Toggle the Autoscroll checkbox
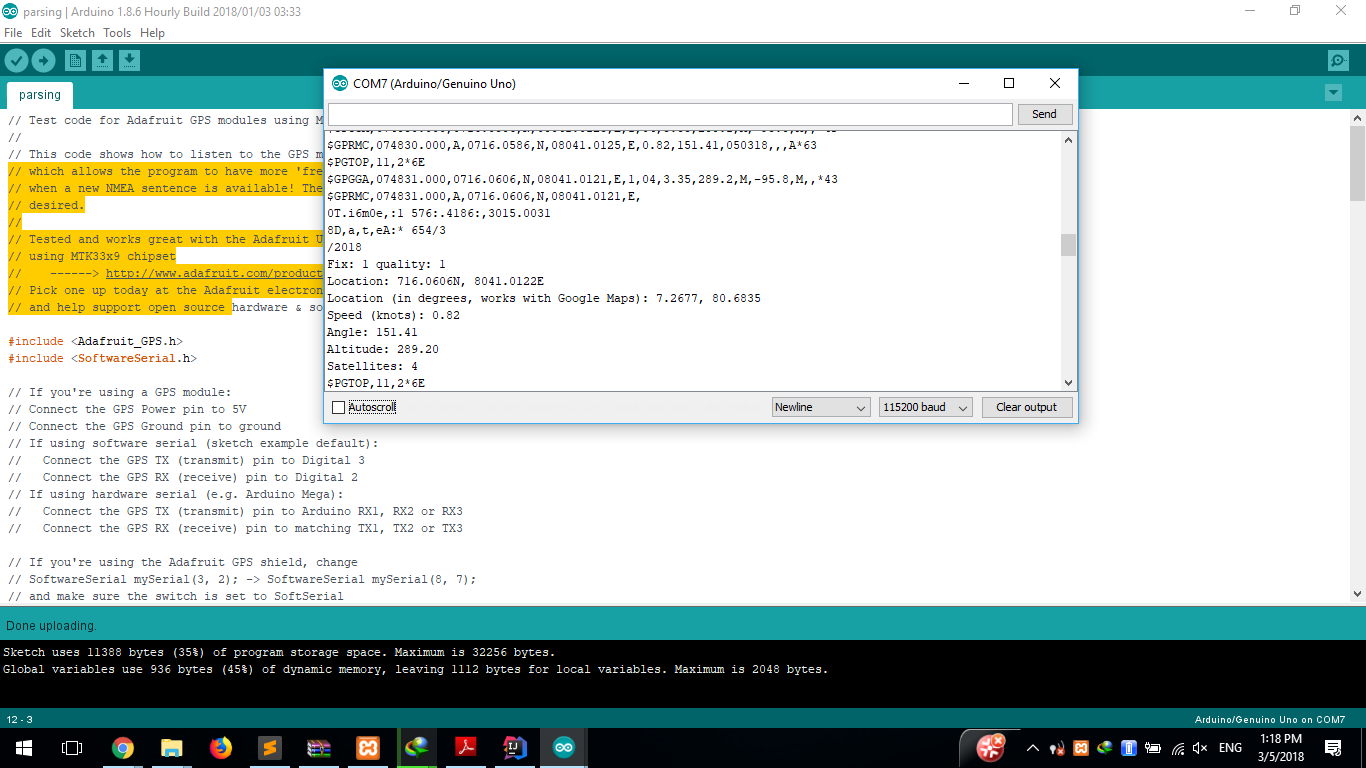The image size is (1366, 768). tap(338, 408)
